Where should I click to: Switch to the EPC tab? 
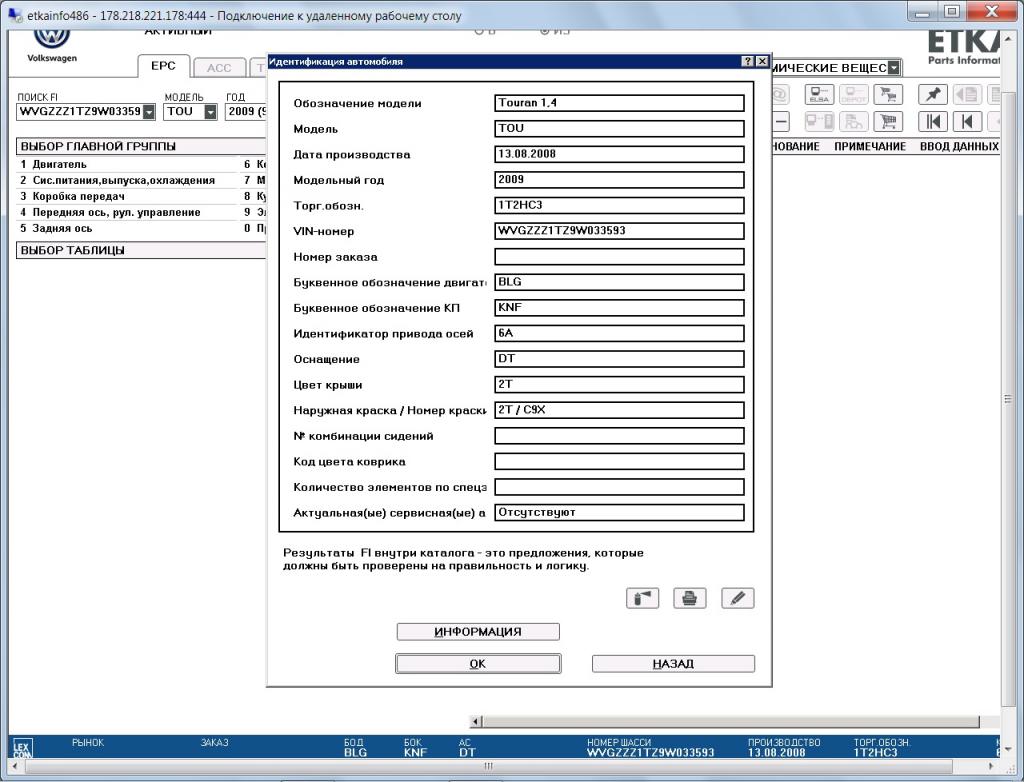pyautogui.click(x=163, y=66)
